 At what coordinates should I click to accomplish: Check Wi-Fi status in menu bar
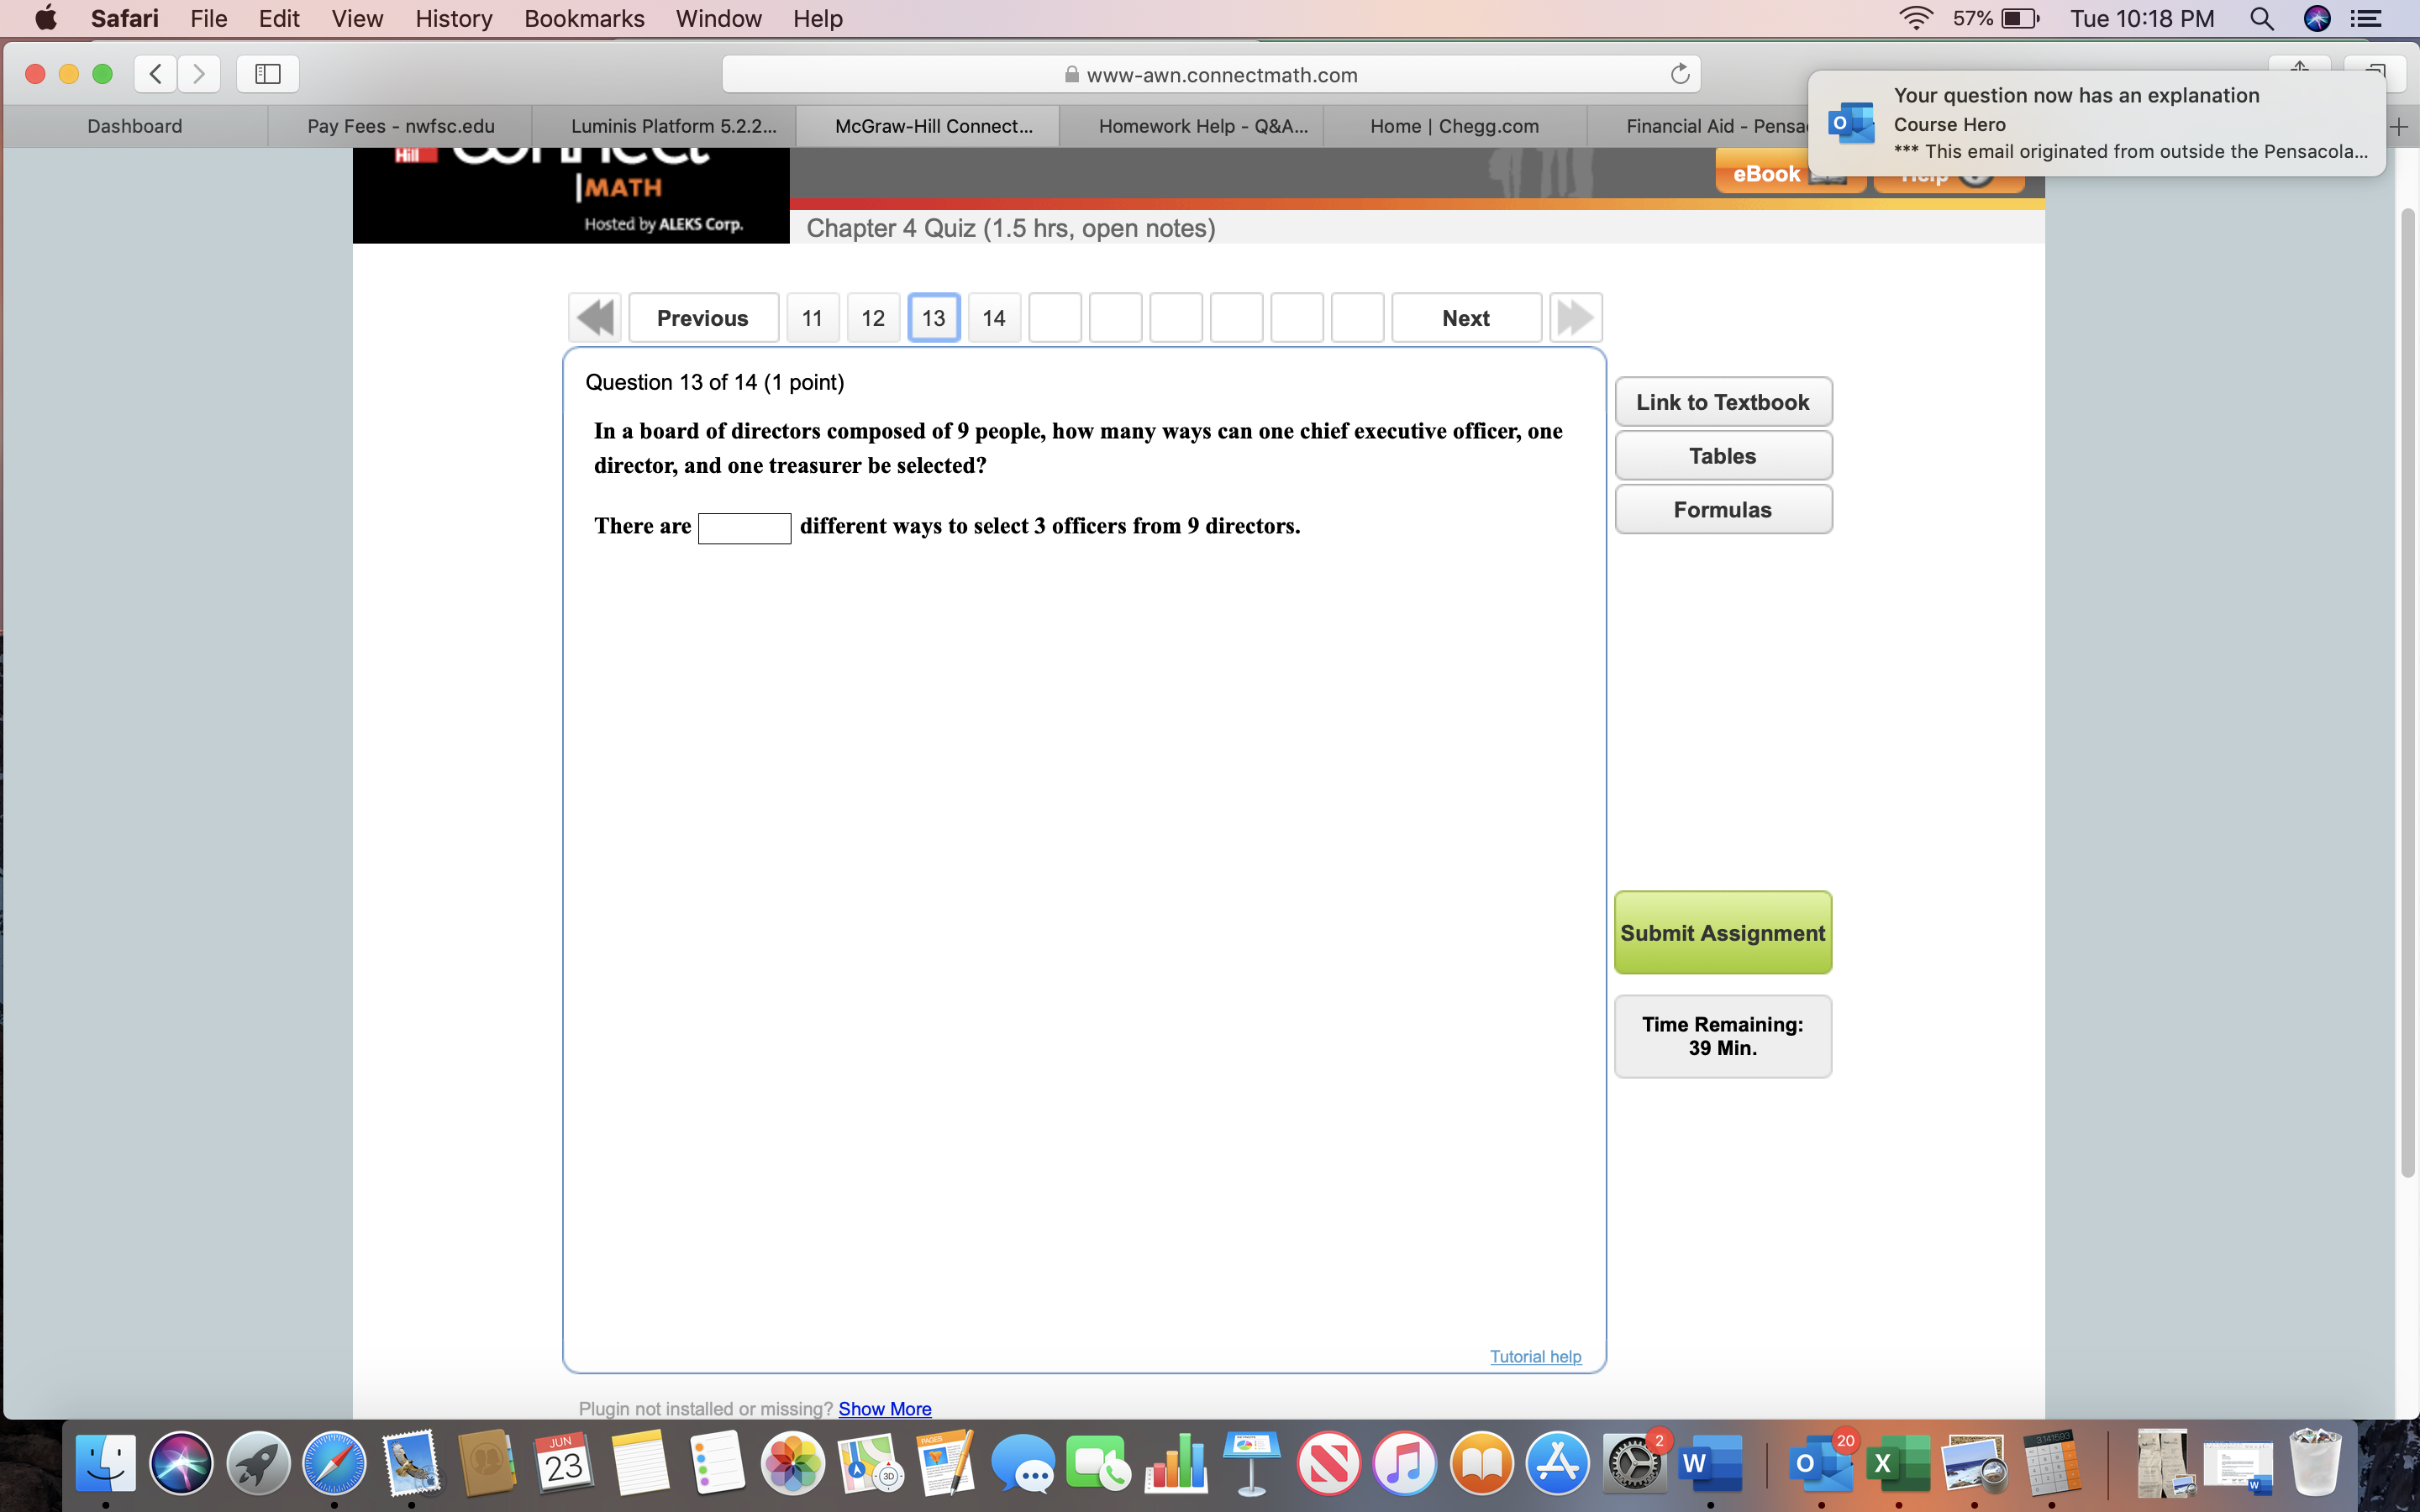[x=1915, y=18]
